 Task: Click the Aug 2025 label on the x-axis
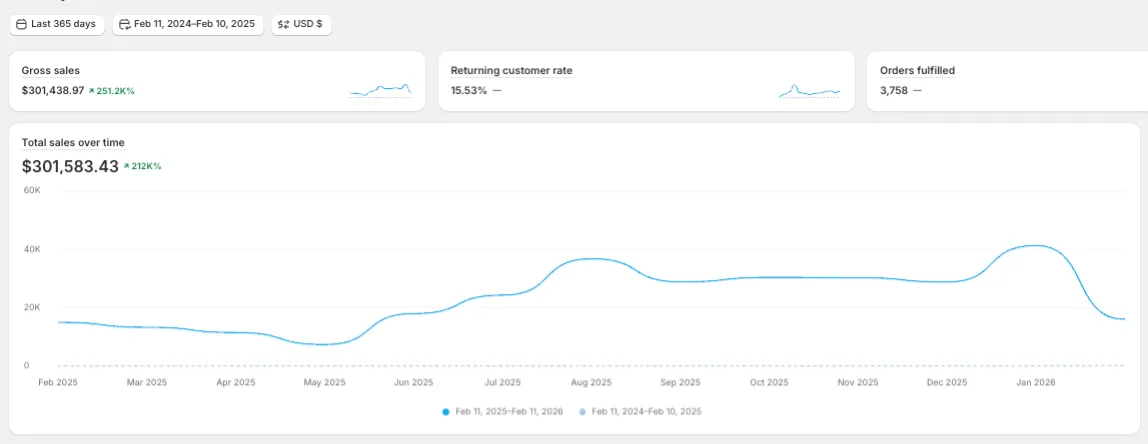click(x=591, y=382)
